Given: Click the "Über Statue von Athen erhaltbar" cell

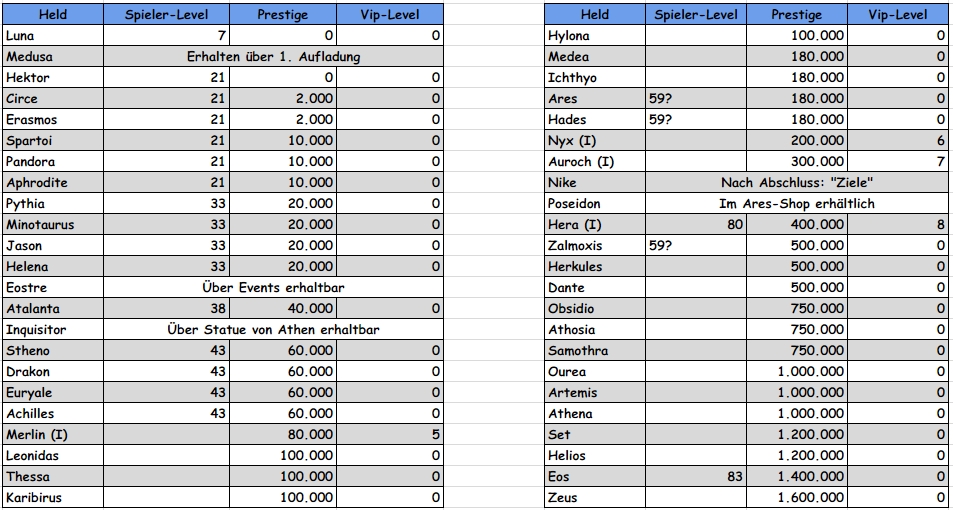Looking at the screenshot, I should coord(273,330).
